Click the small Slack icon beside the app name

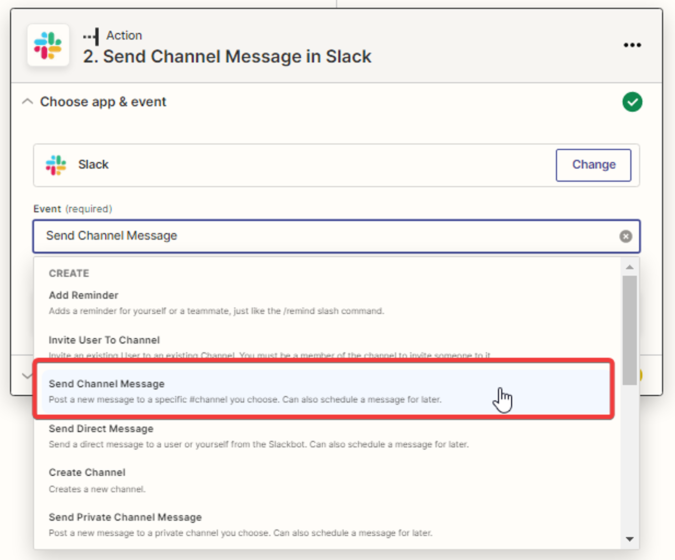56,165
